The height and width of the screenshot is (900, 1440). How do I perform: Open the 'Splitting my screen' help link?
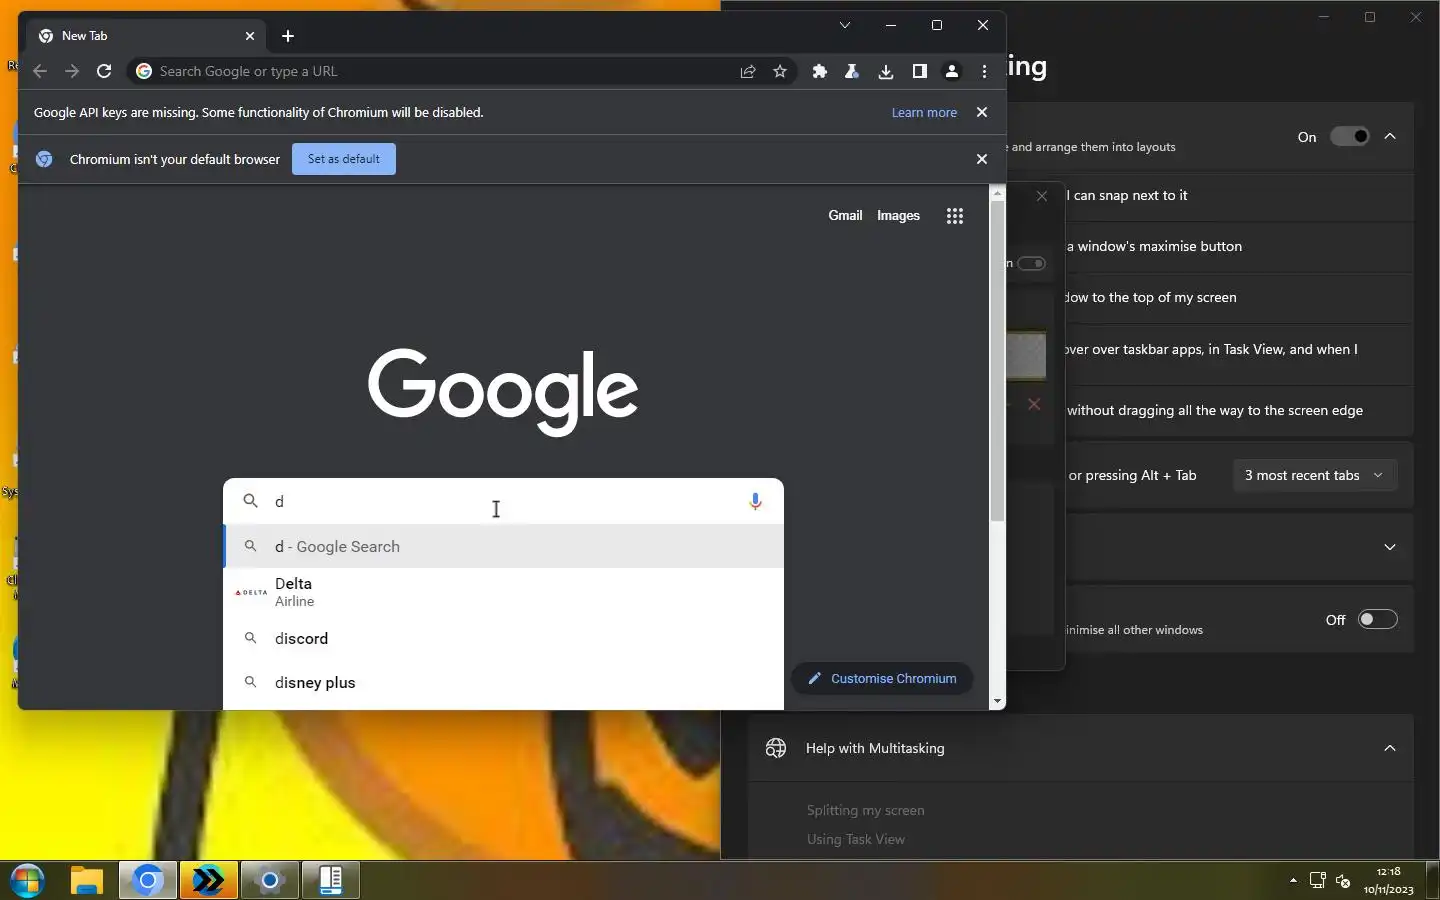coord(866,811)
